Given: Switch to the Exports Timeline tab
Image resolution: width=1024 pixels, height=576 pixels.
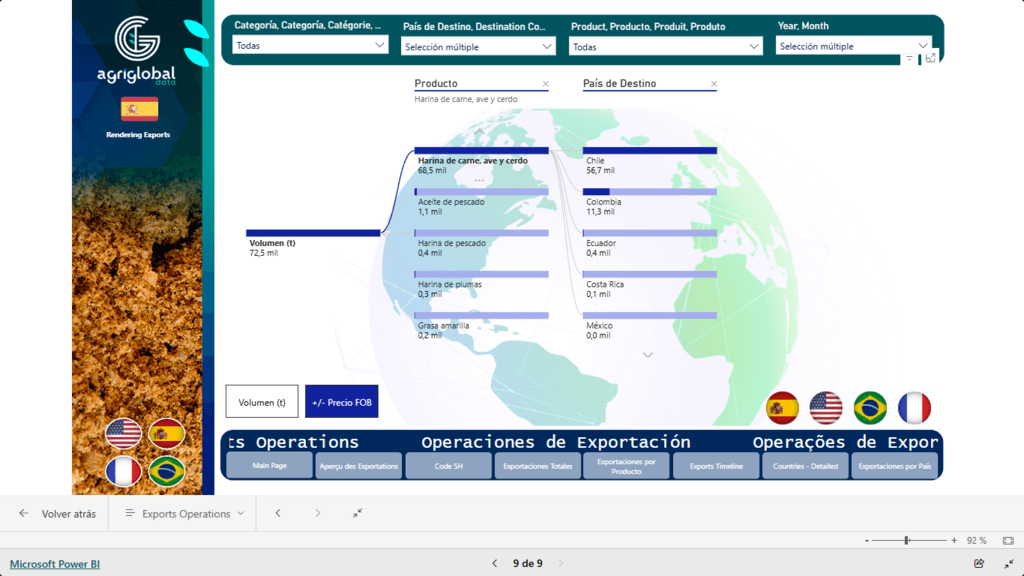Looking at the screenshot, I should pos(715,465).
